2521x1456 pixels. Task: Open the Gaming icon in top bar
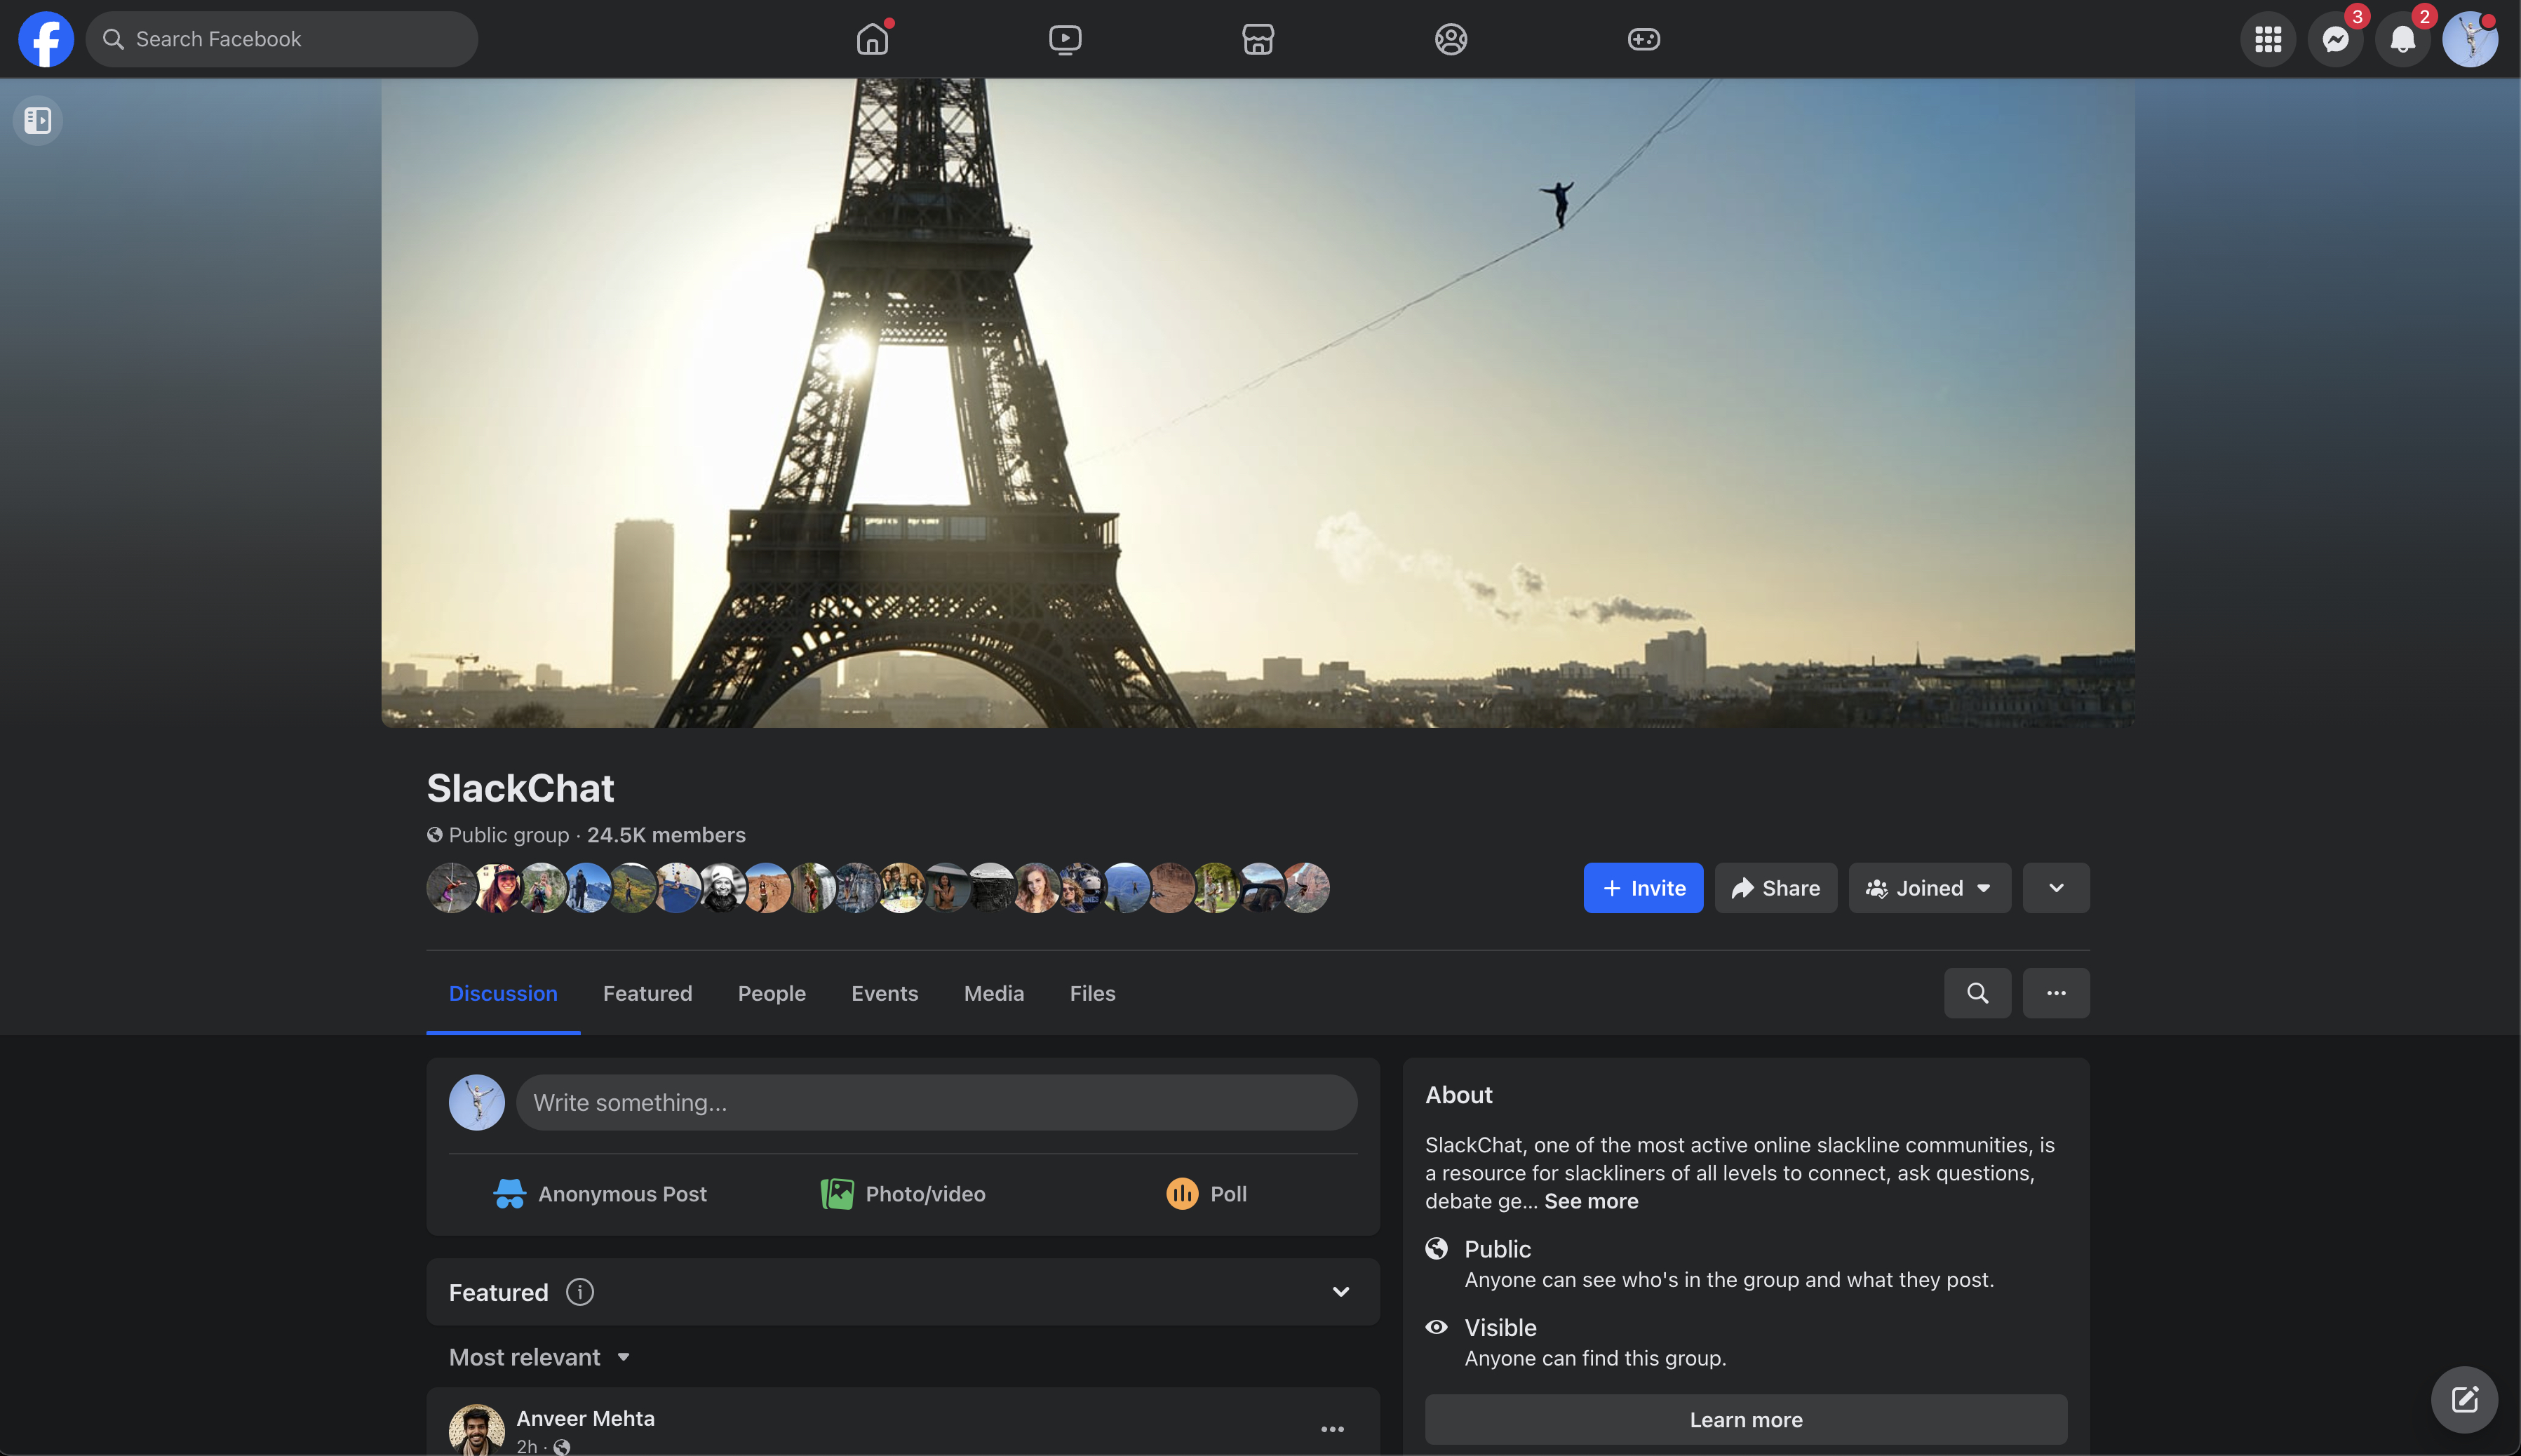pos(1643,39)
